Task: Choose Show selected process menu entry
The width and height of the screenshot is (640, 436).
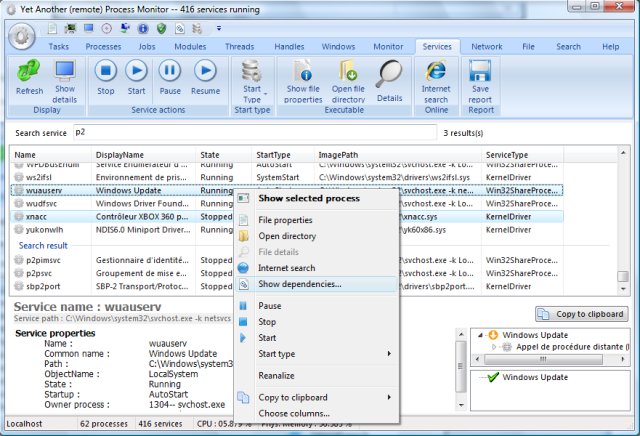Action: [x=310, y=198]
